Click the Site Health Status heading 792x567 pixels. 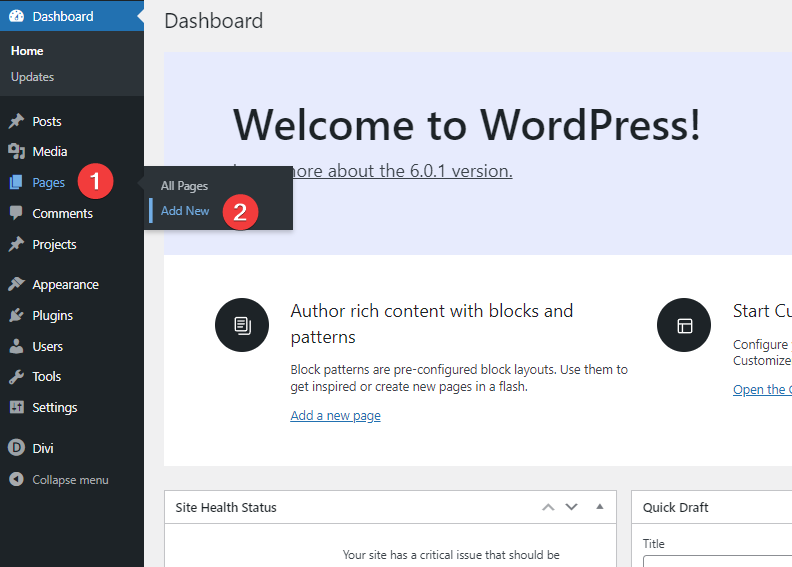[226, 507]
